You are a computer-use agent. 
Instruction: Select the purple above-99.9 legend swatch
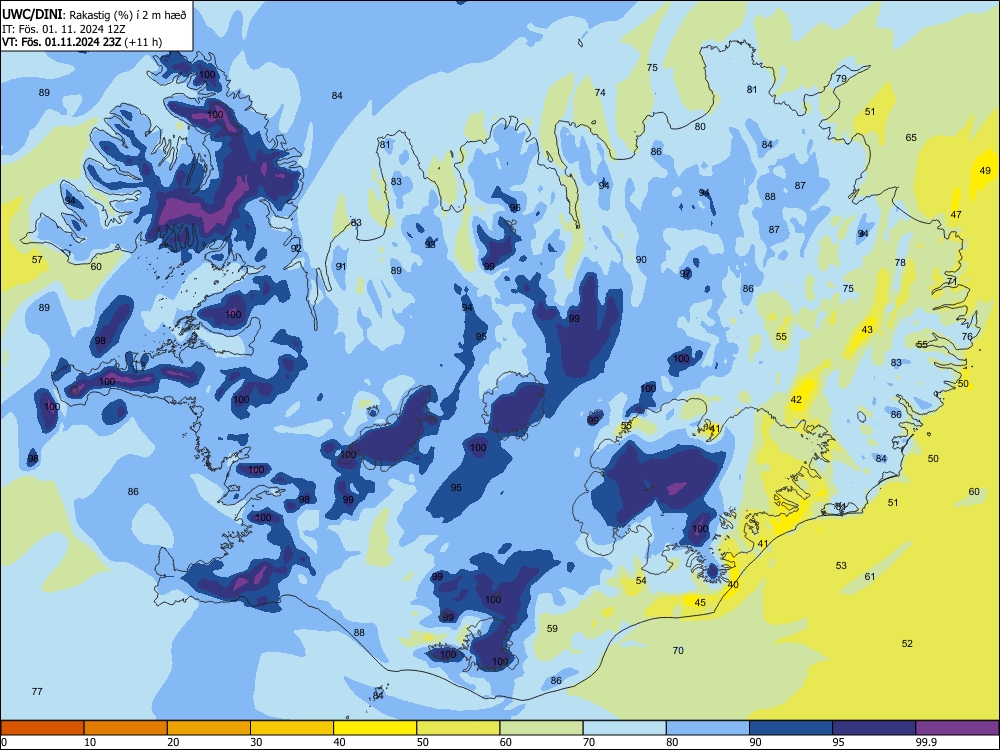(957, 728)
